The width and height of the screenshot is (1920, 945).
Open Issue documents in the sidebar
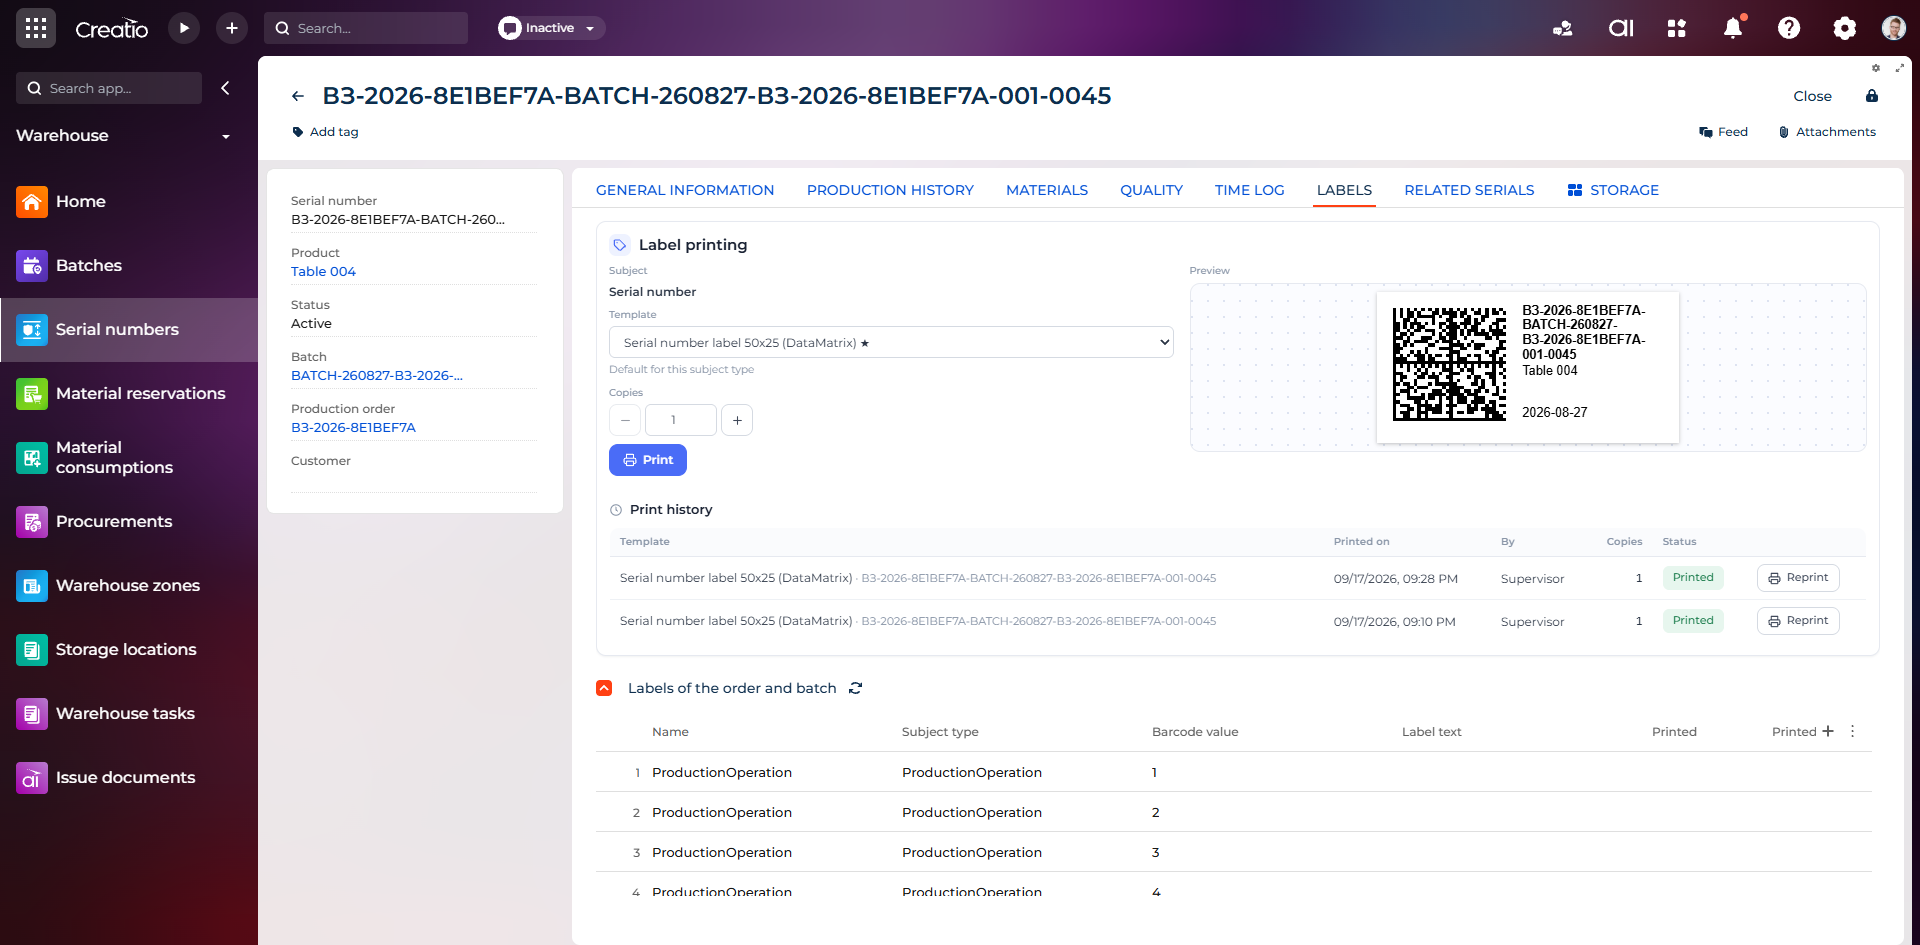point(129,777)
